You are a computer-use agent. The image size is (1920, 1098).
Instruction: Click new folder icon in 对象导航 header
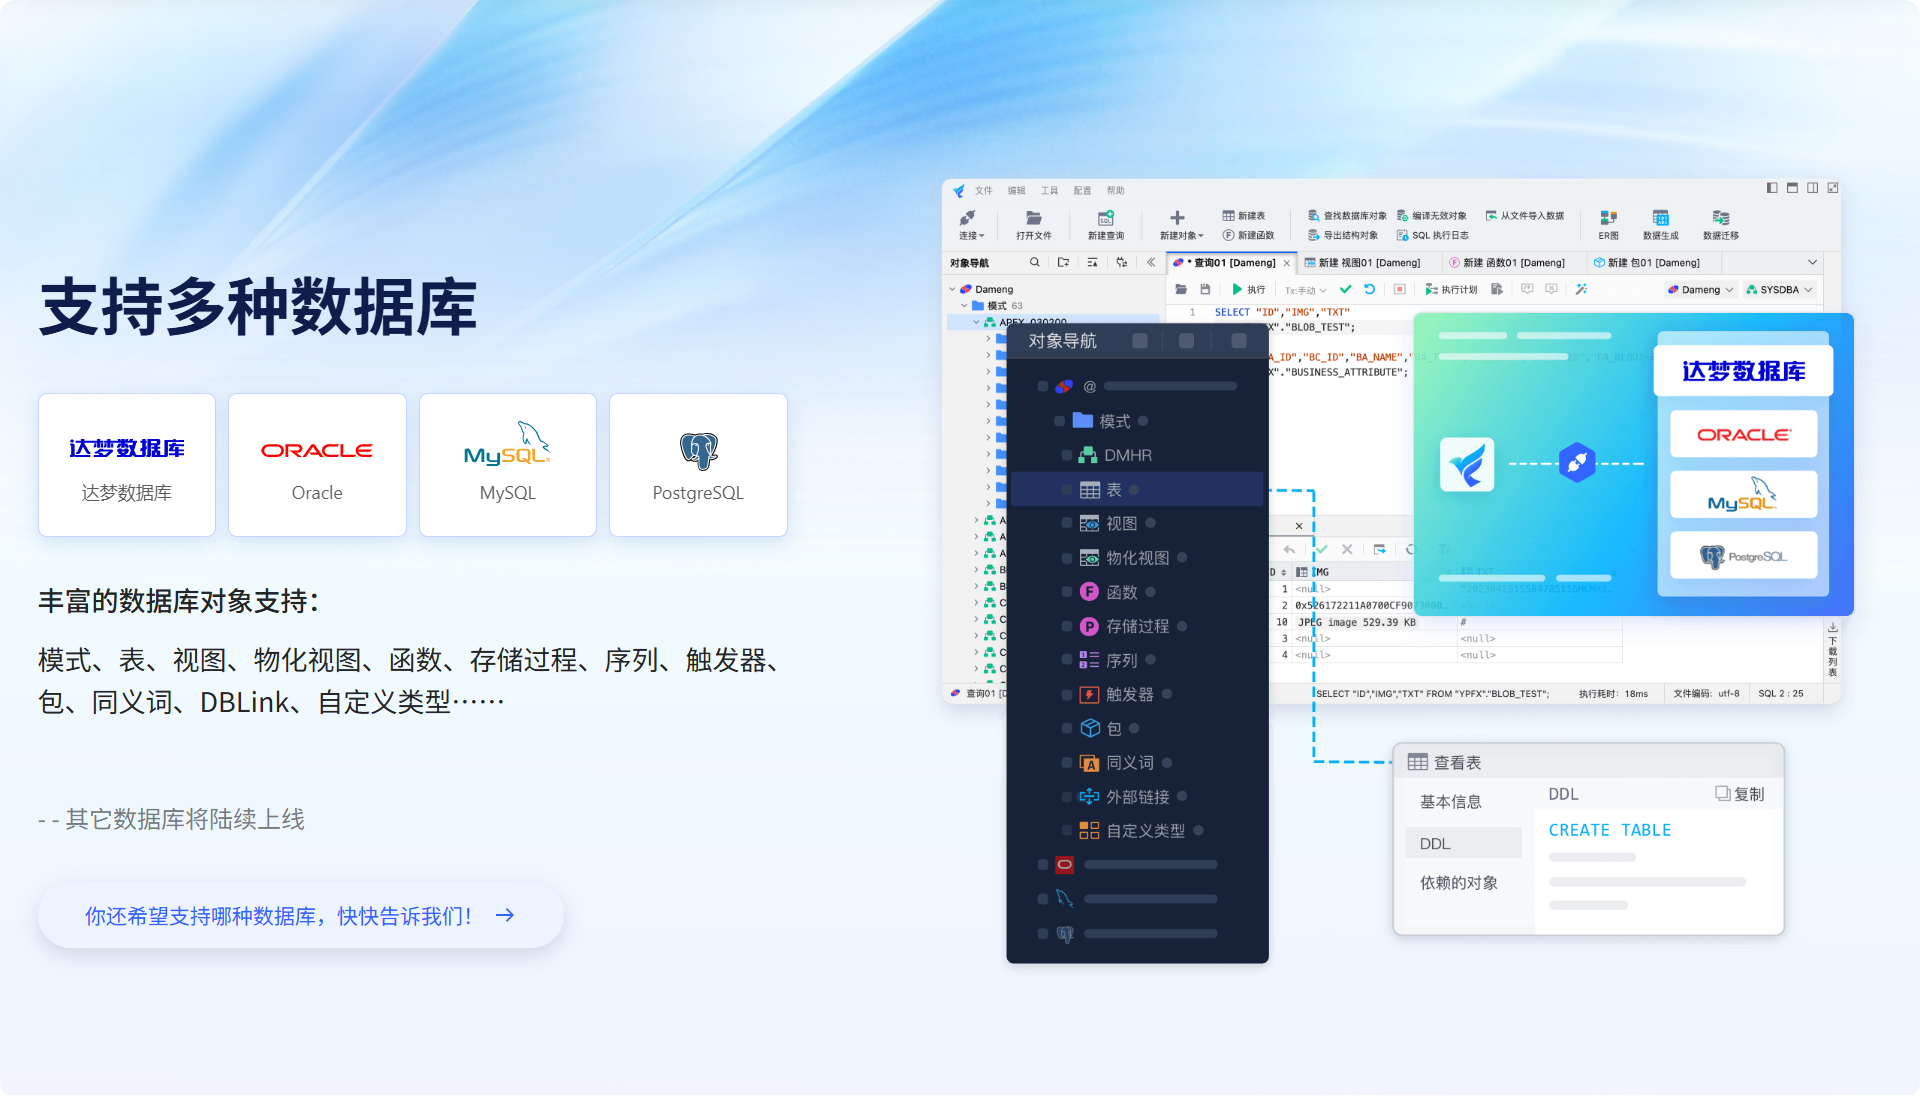[x=1064, y=263]
